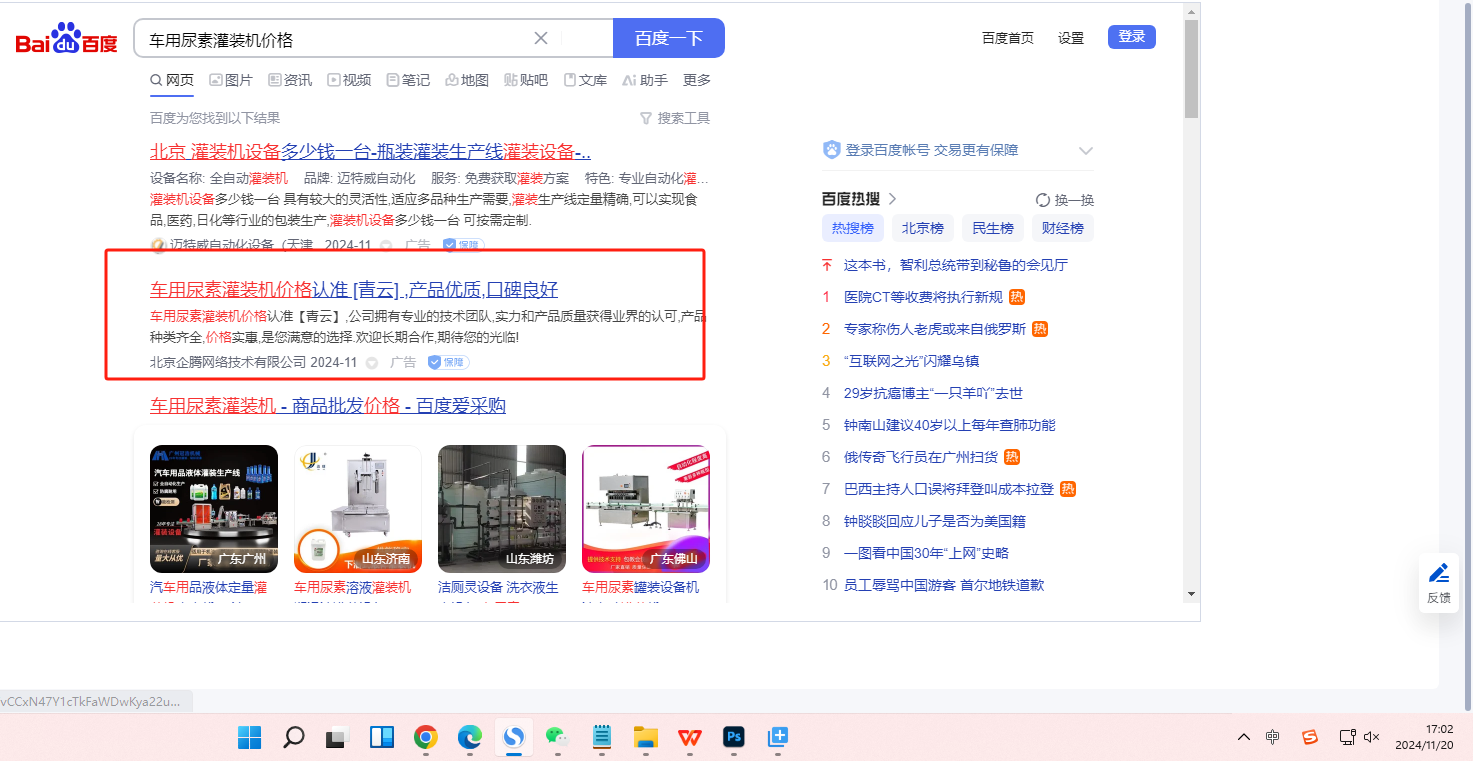Click the 登录 login button
Screen dimensions: 1473x761
click(x=1131, y=37)
